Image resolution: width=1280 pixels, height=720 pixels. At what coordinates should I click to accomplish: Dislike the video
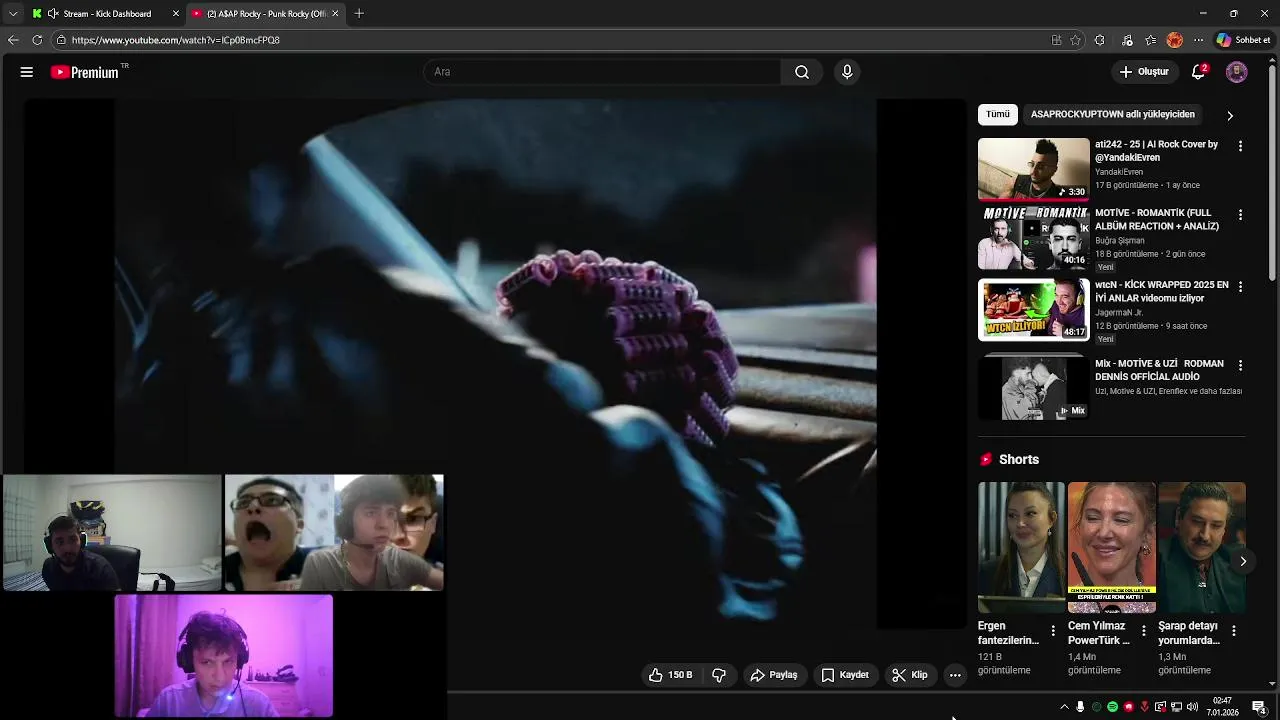[x=719, y=675]
